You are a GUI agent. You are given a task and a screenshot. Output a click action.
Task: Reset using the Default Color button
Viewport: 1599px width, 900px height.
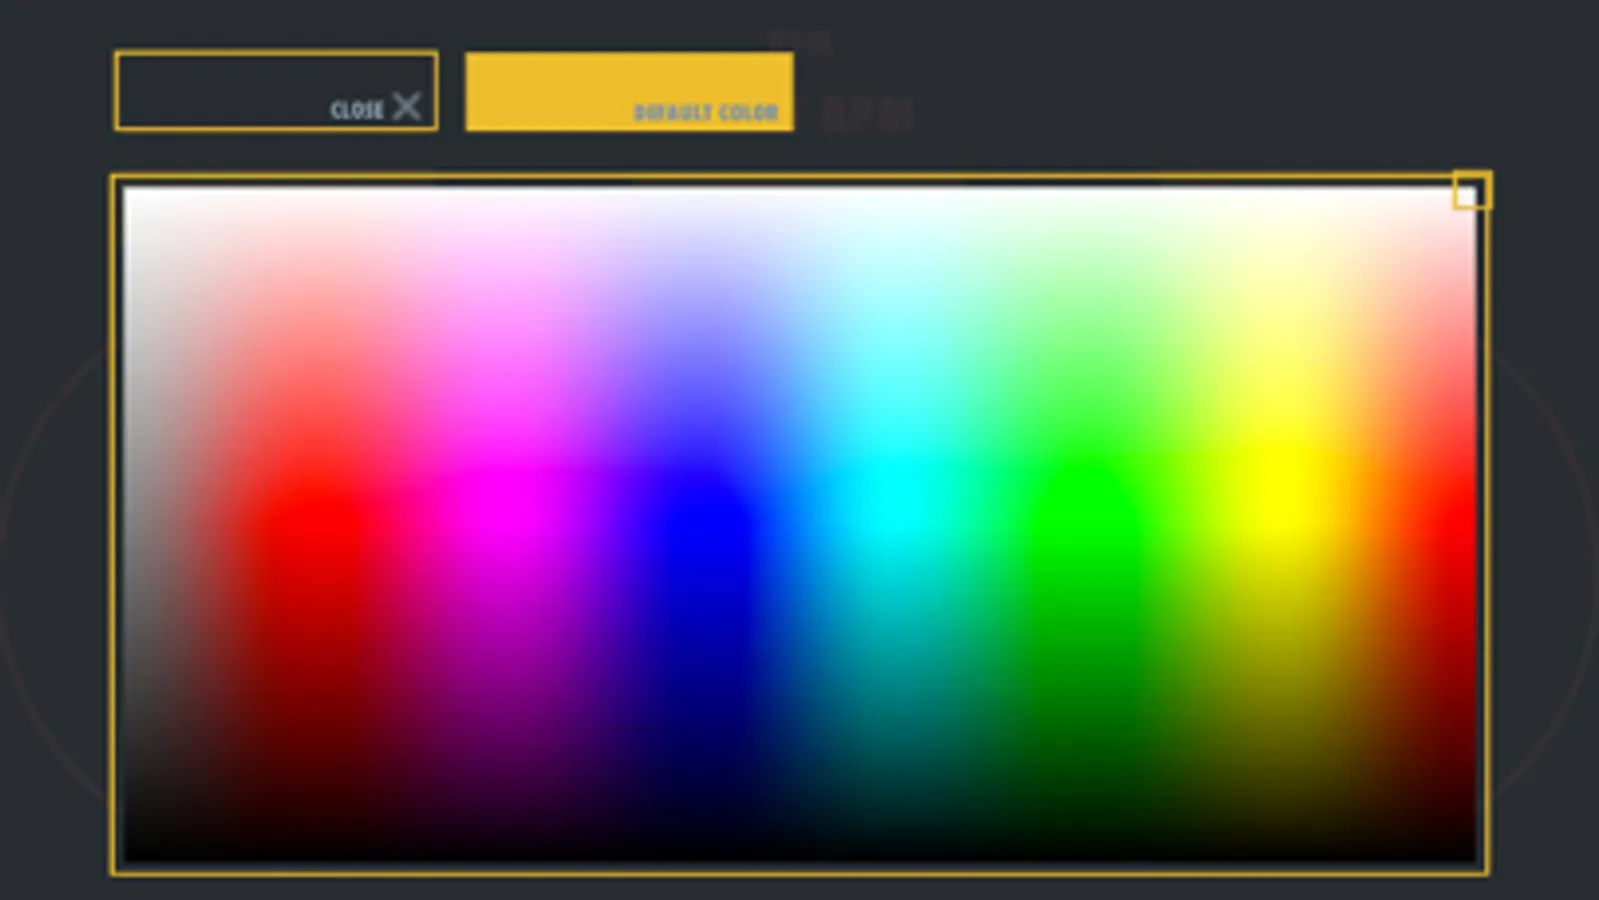[x=629, y=92]
